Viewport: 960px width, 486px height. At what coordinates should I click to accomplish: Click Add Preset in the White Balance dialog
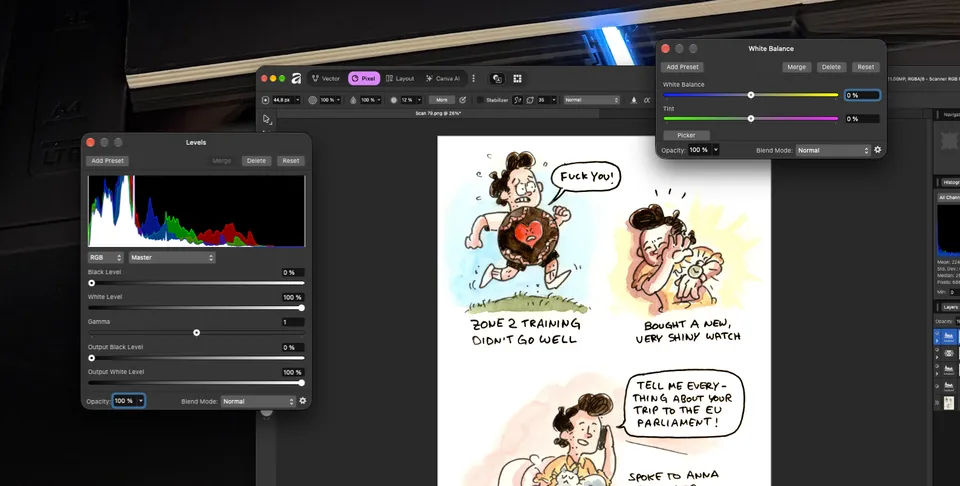coord(683,67)
